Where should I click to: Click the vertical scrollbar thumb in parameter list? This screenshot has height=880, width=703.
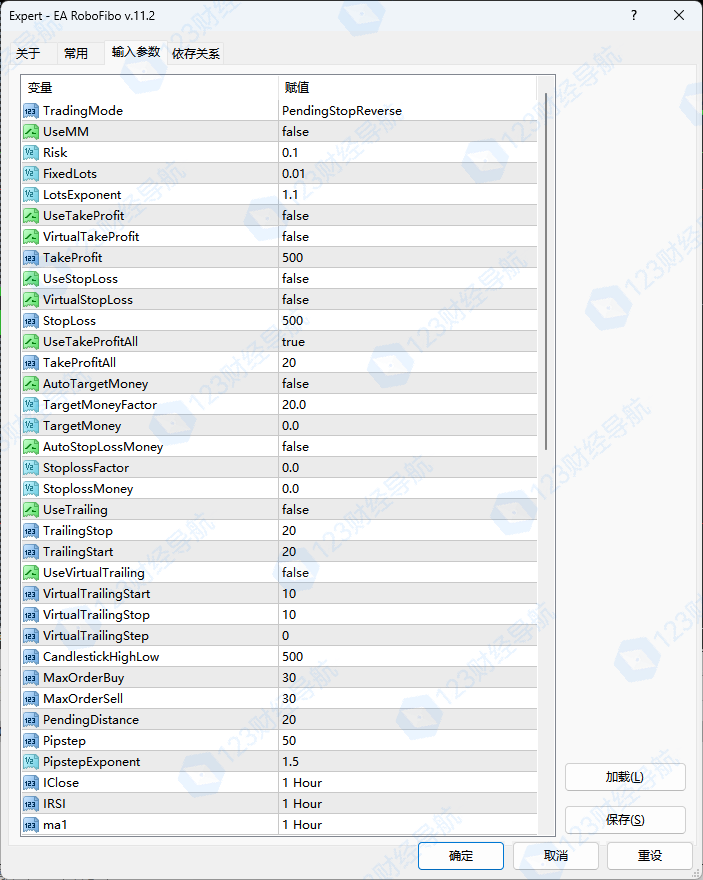(x=546, y=271)
